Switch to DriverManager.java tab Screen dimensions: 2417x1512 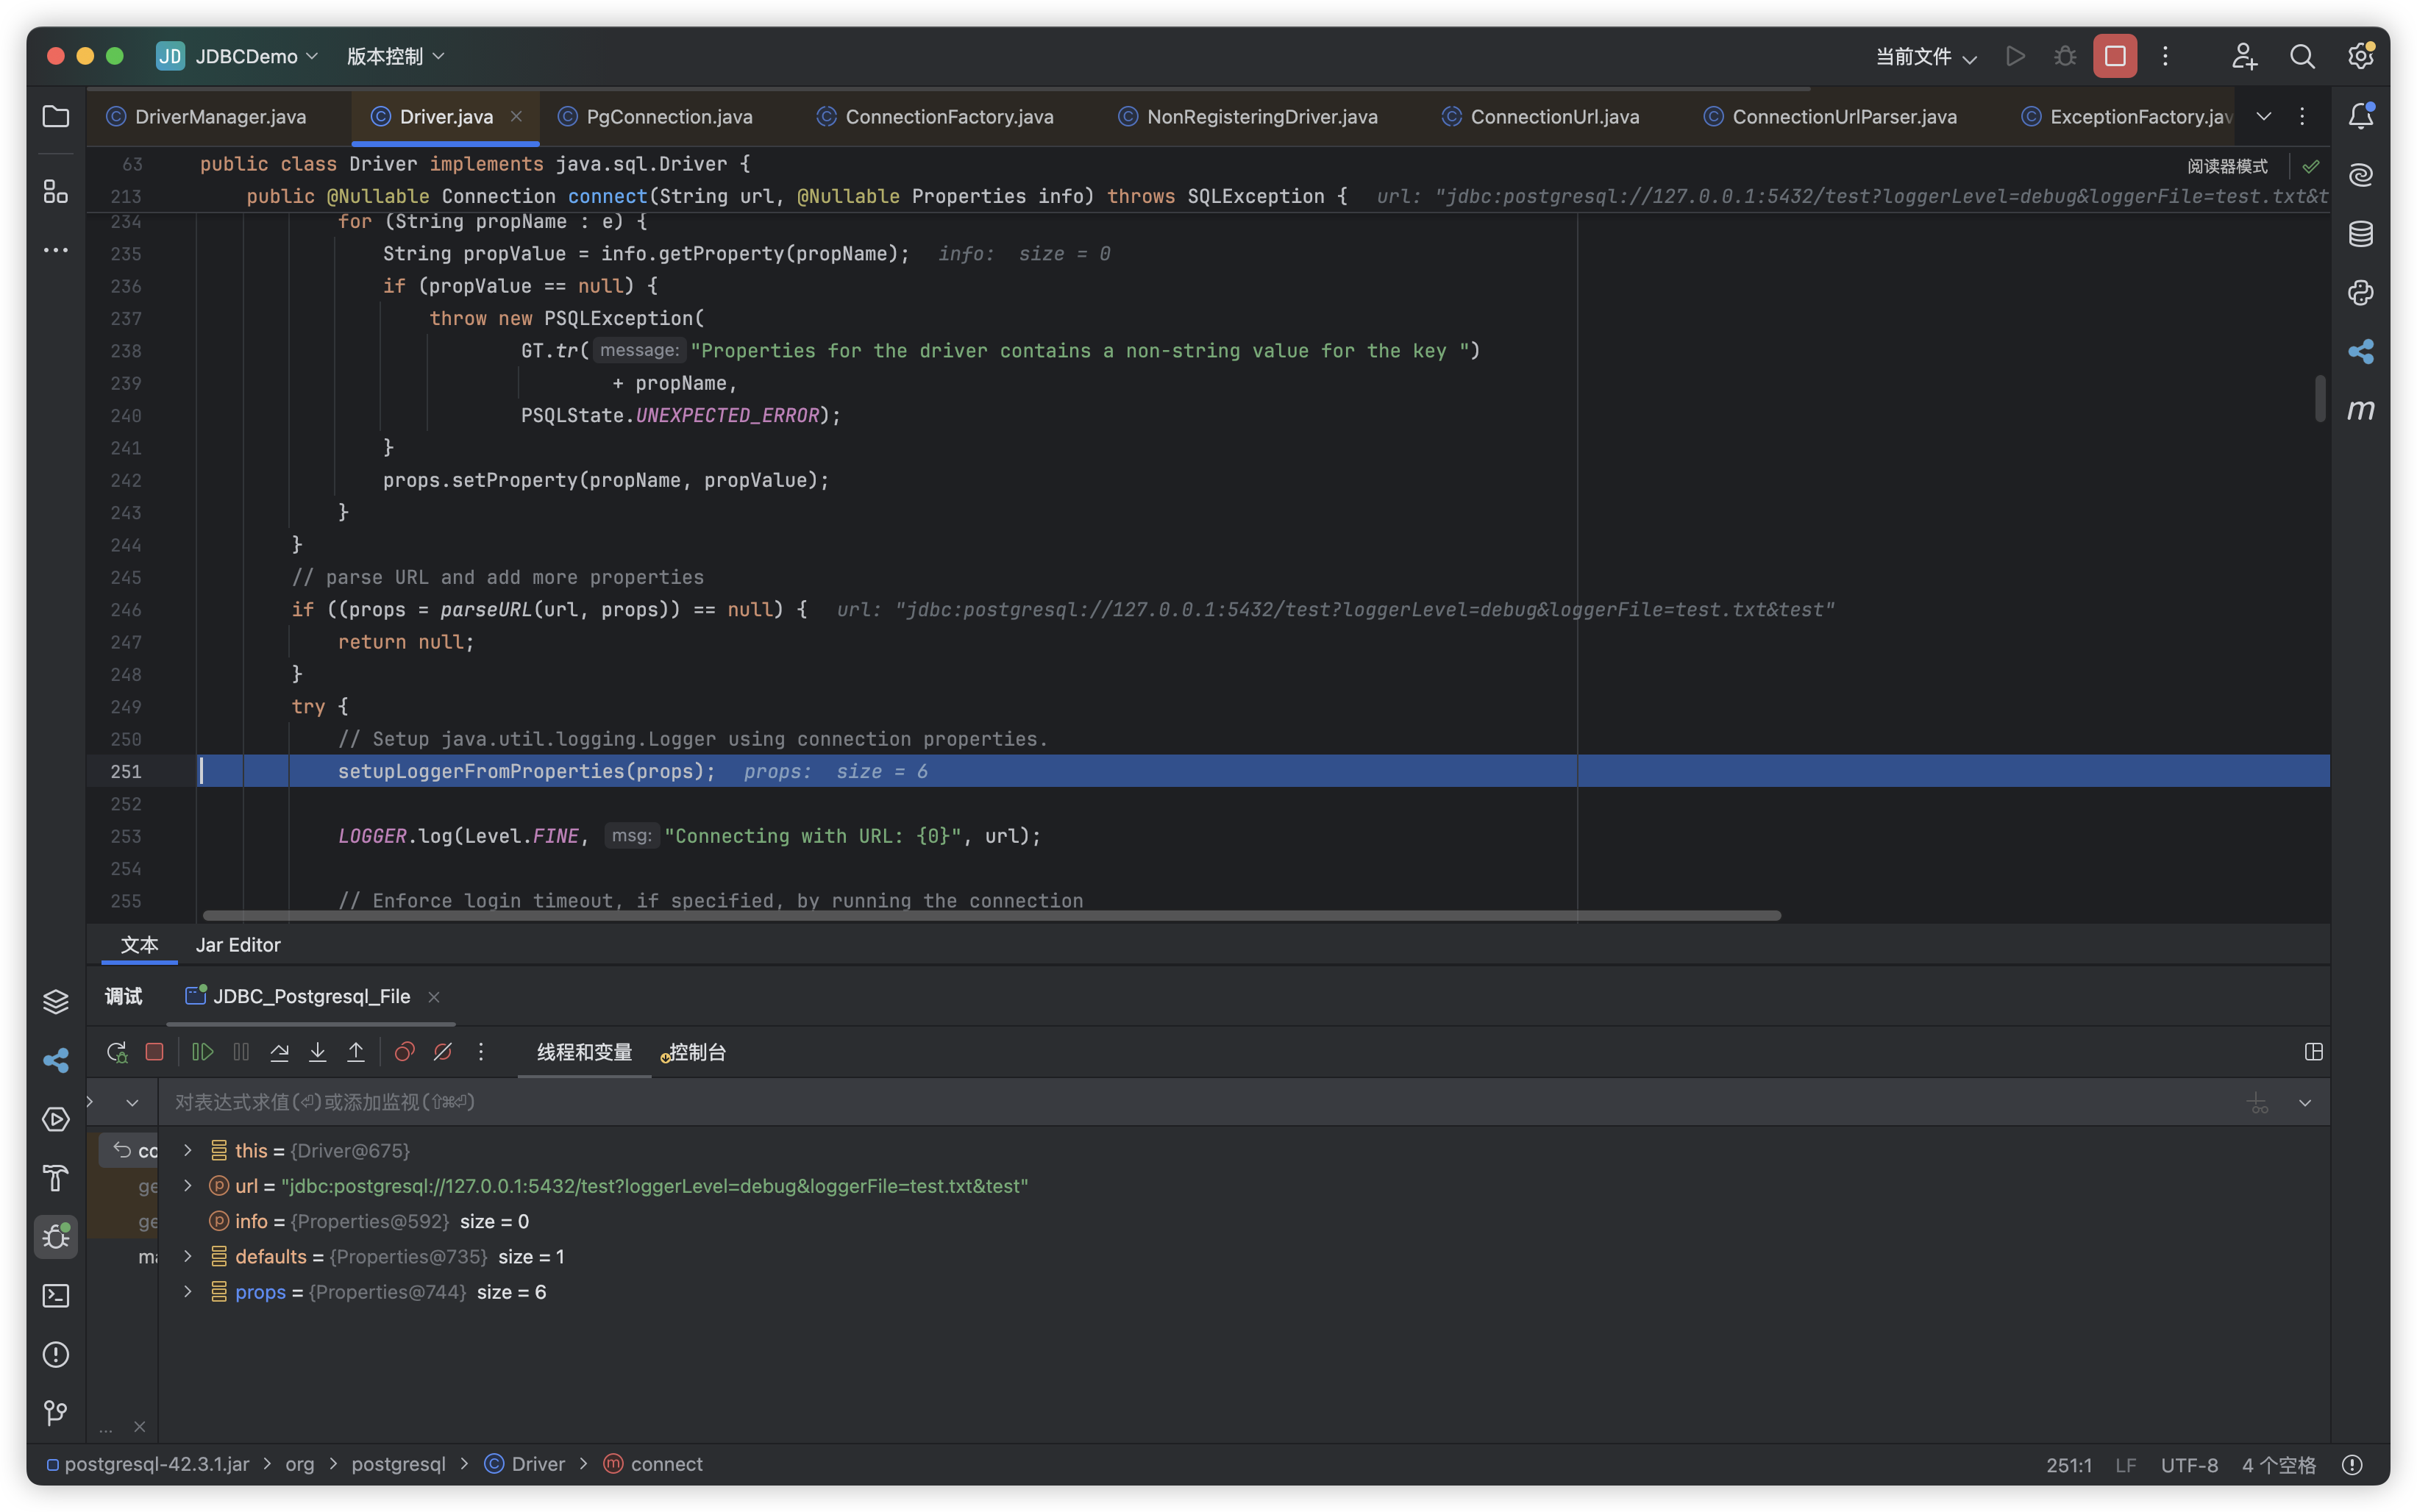point(219,116)
